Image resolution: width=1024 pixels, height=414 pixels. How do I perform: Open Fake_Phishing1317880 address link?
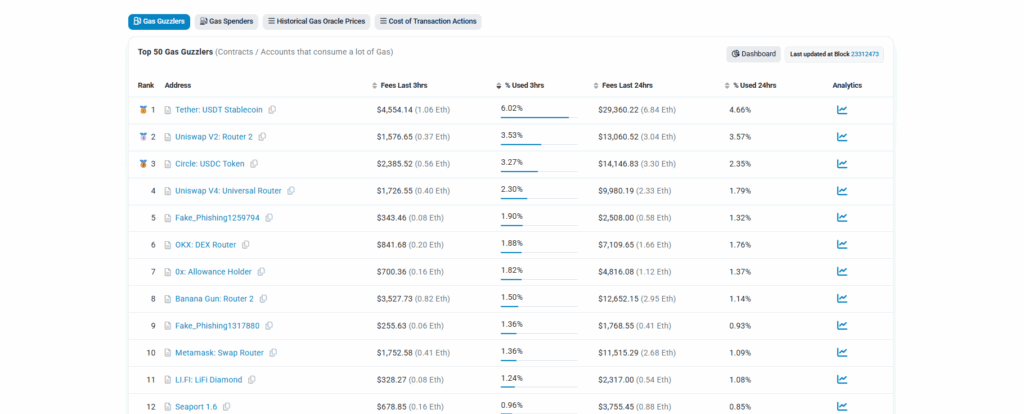[217, 325]
